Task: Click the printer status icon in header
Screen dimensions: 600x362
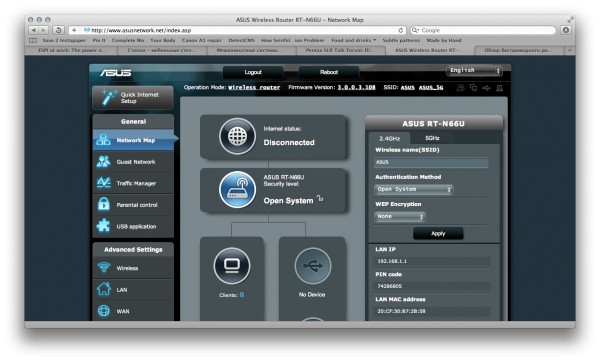Action: click(499, 88)
